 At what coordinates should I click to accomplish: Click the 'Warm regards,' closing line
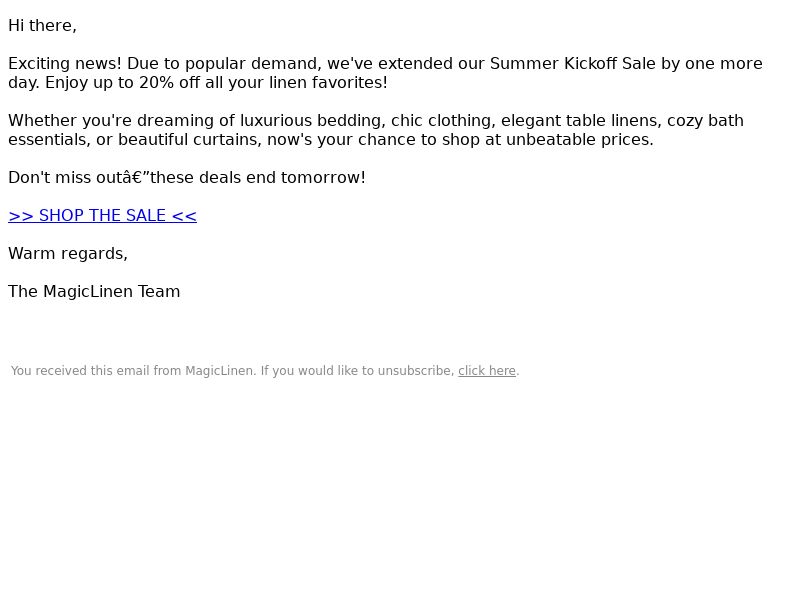coord(68,254)
